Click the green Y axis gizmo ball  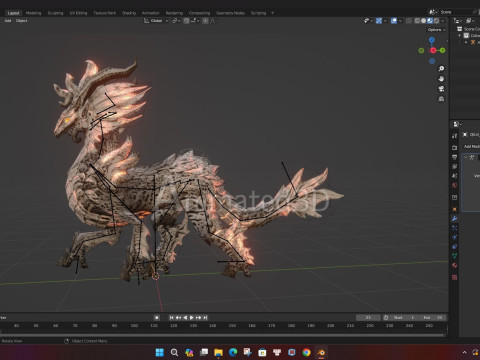click(442, 50)
